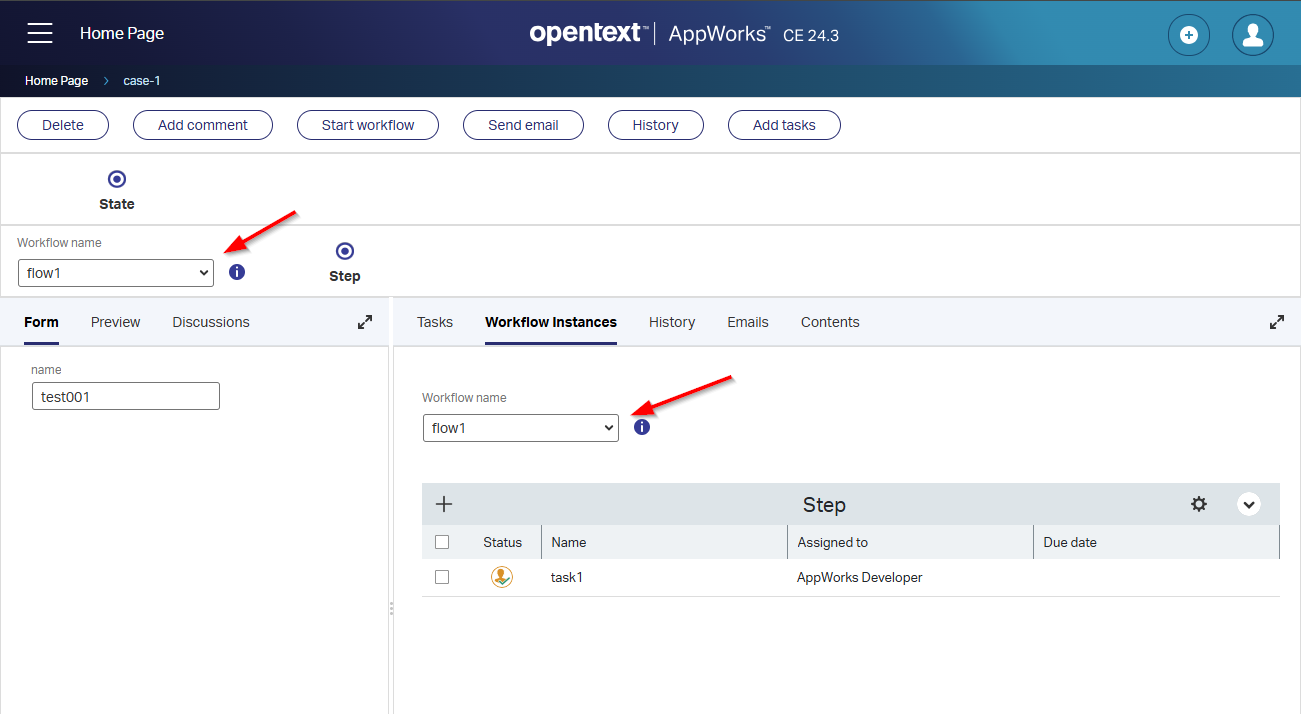The height and width of the screenshot is (714, 1301).
Task: Check the select-all checkbox in Step header
Action: (x=442, y=542)
